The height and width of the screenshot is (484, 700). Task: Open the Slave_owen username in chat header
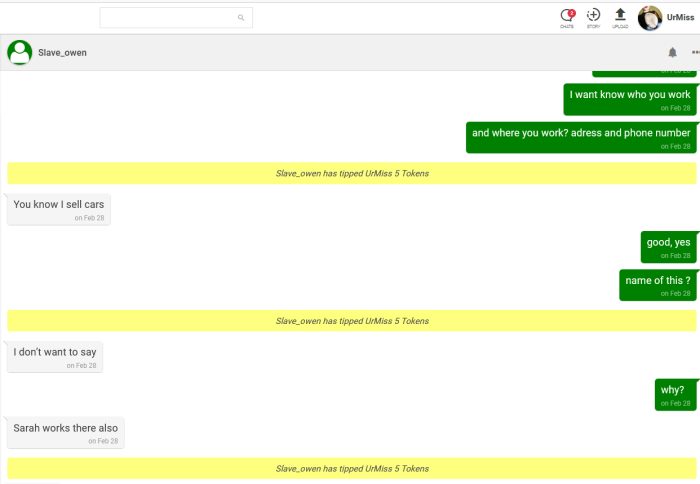(x=62, y=52)
